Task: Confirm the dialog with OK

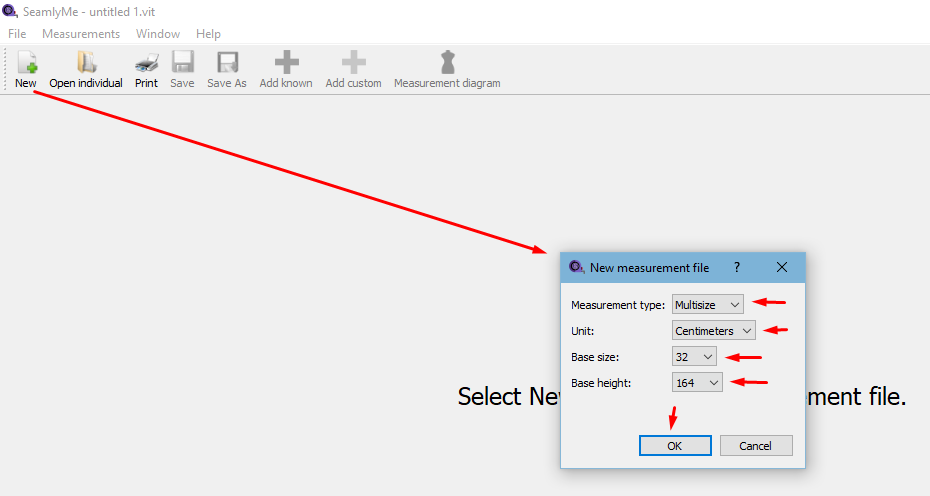Action: coord(675,446)
